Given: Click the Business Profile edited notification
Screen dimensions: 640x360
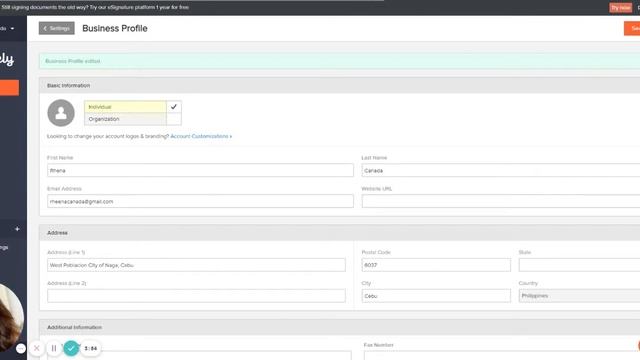Looking at the screenshot, I should (x=340, y=61).
